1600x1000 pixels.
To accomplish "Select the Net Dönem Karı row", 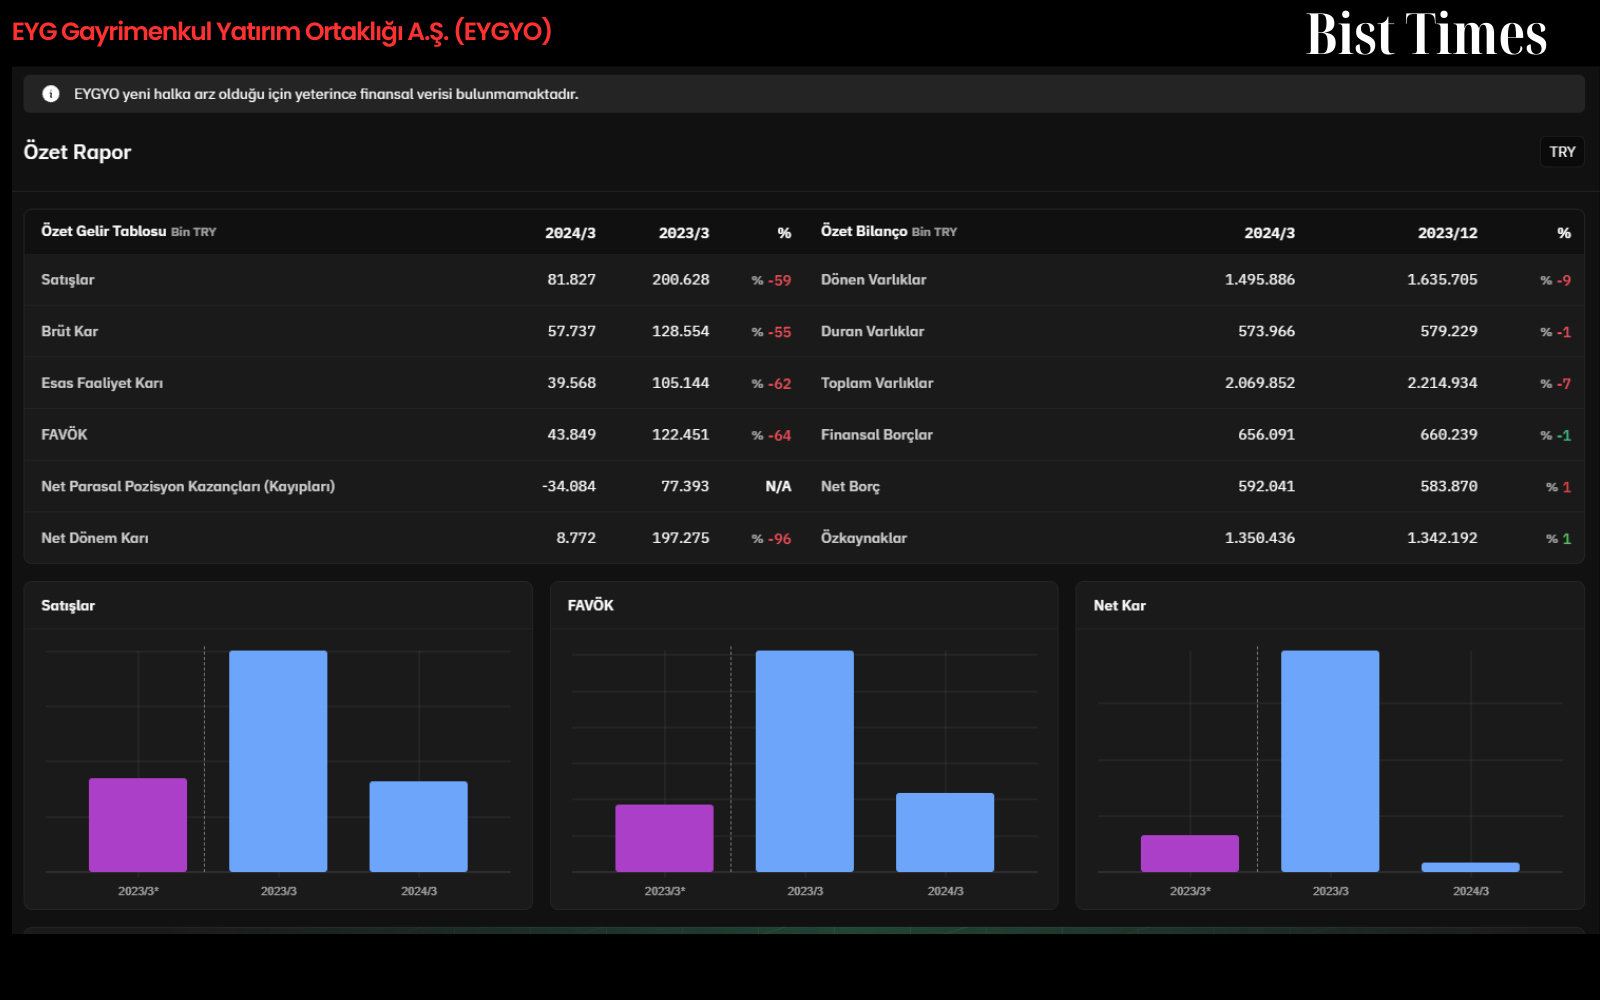I will pos(416,538).
